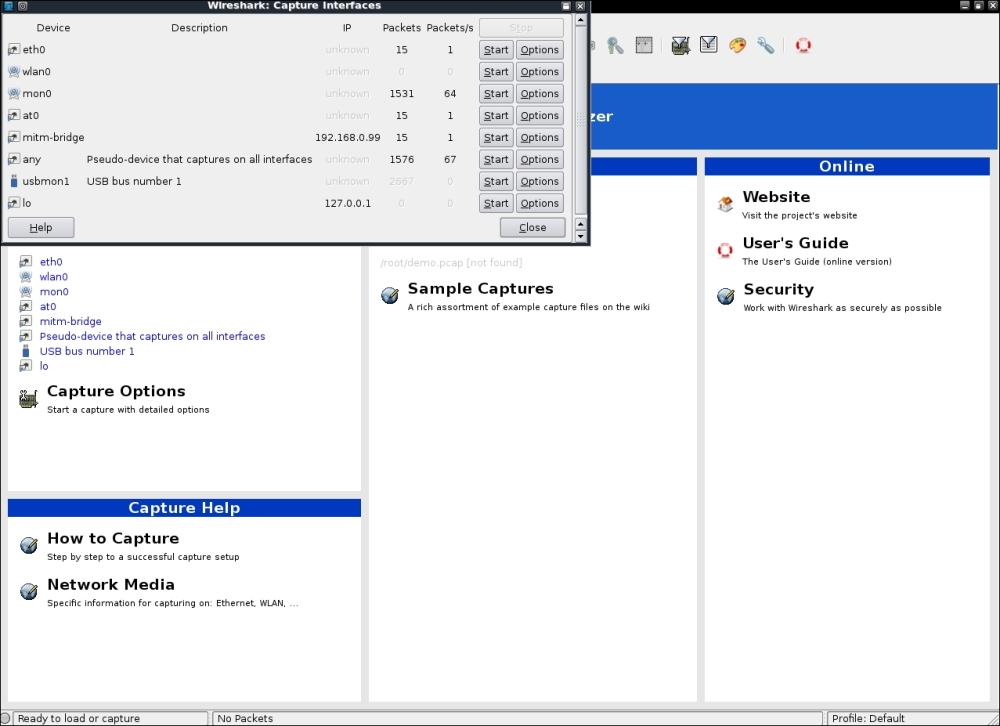Image resolution: width=1000 pixels, height=726 pixels.
Task: Start capture on at0
Action: 496,115
